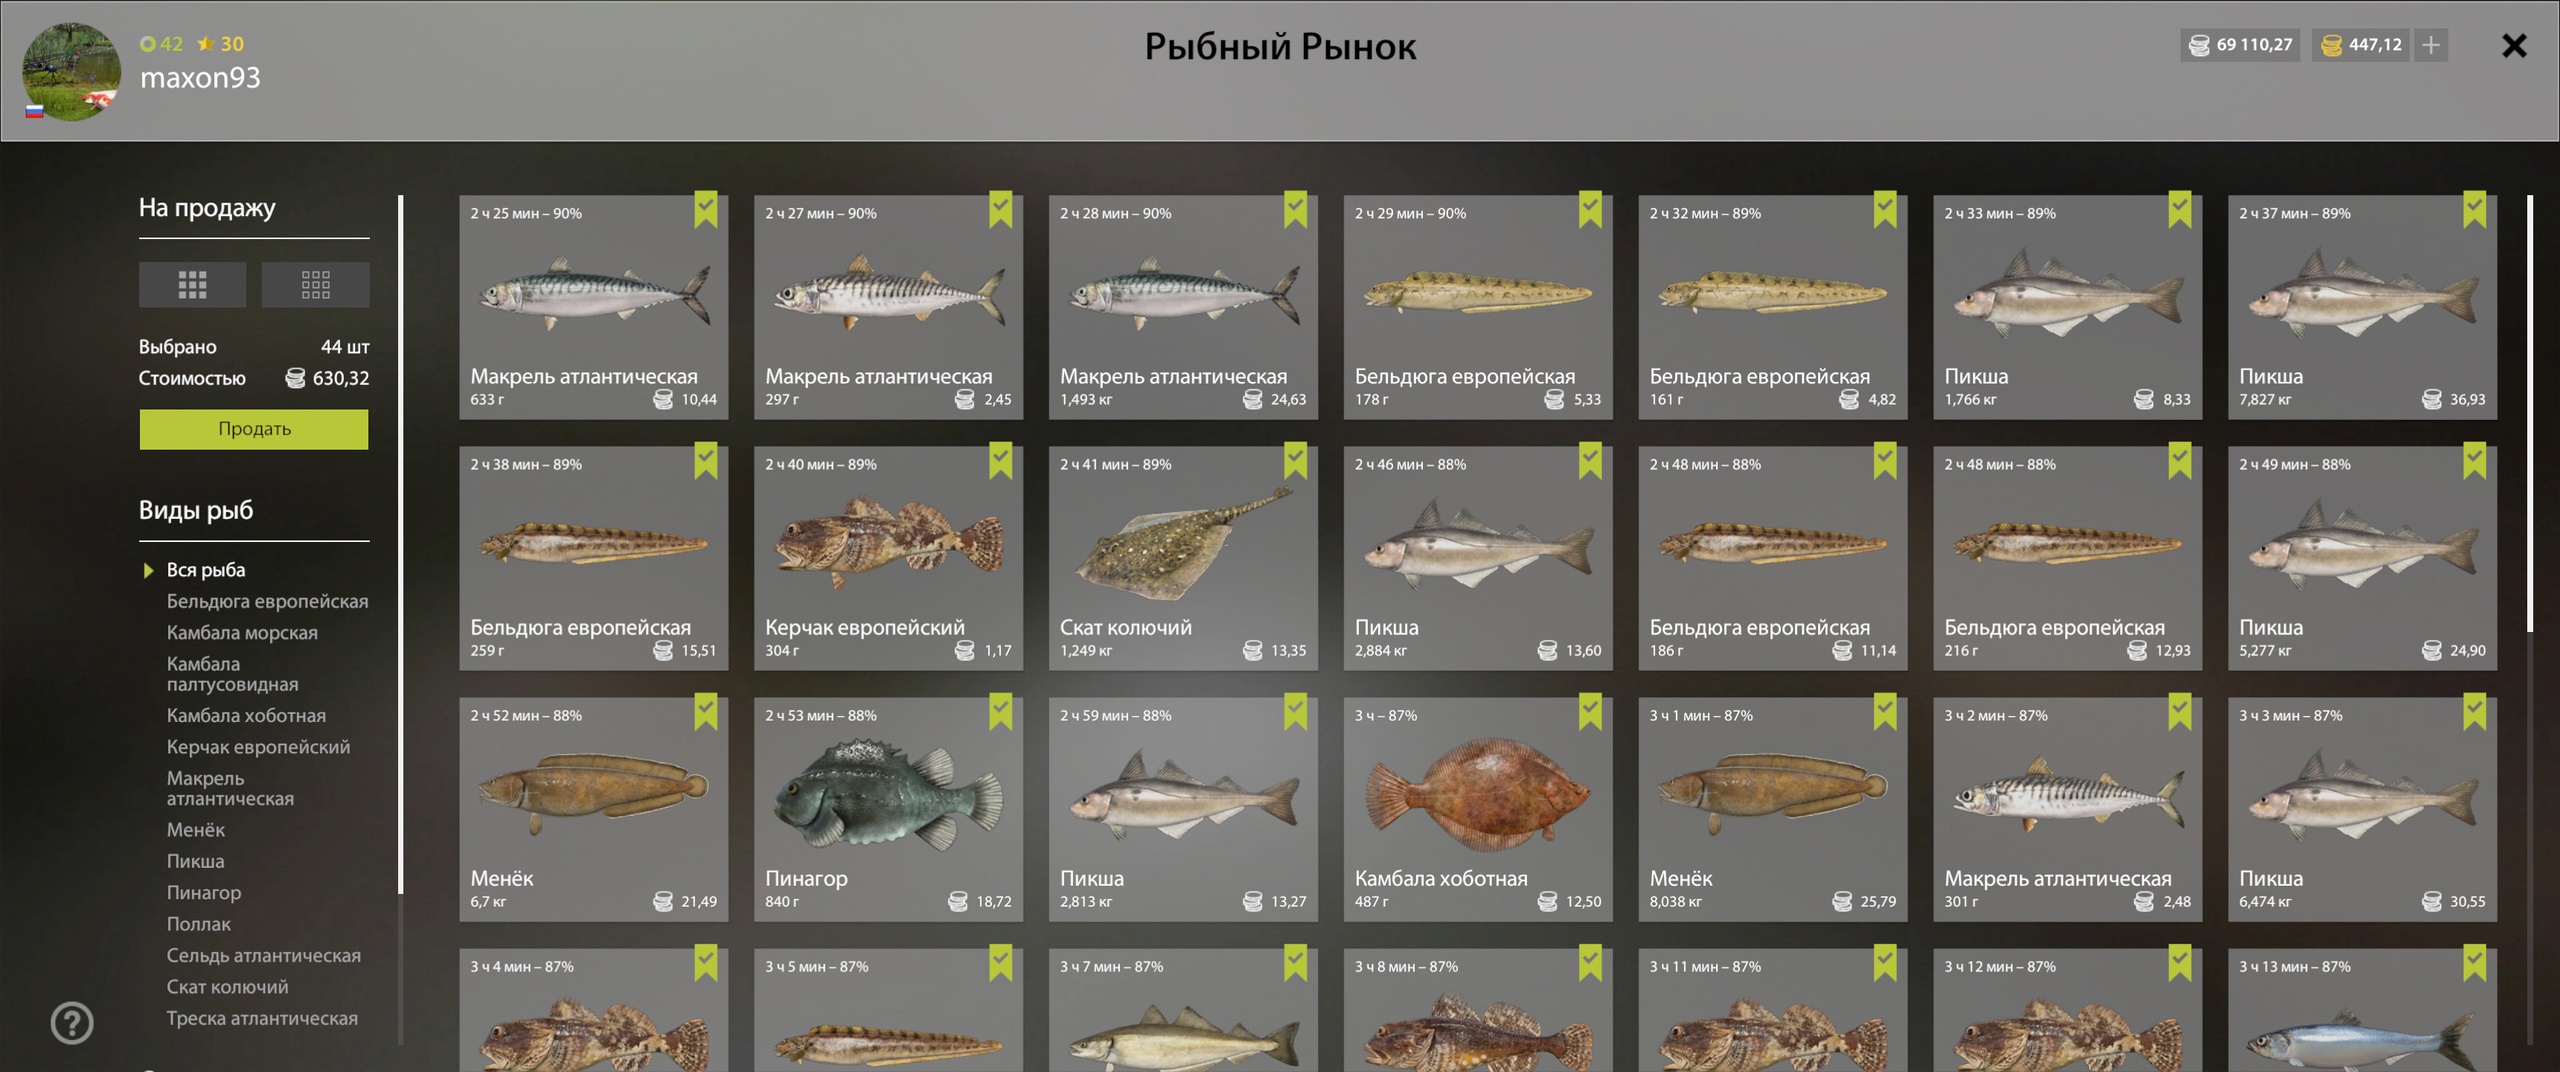Toggle the checkmark on the Пинагор card
This screenshot has width=2560, height=1072.
pos(1001,711)
